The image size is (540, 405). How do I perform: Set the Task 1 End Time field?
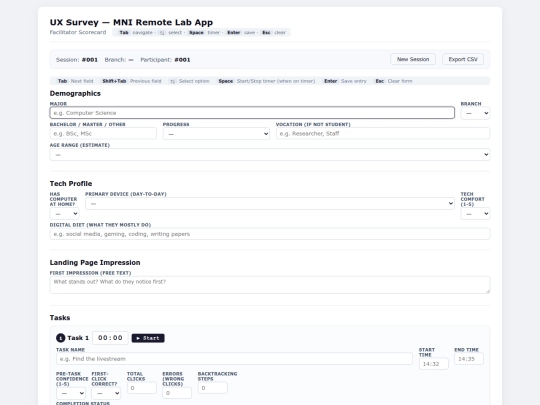469,359
